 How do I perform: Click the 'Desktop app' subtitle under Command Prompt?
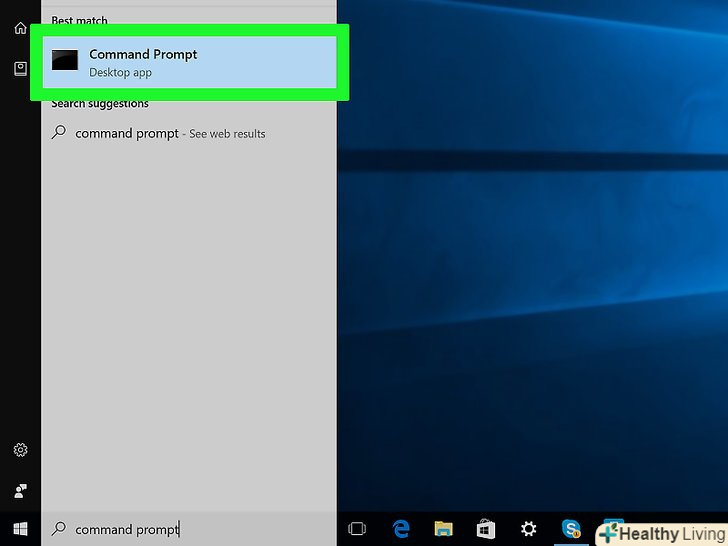[x=120, y=73]
